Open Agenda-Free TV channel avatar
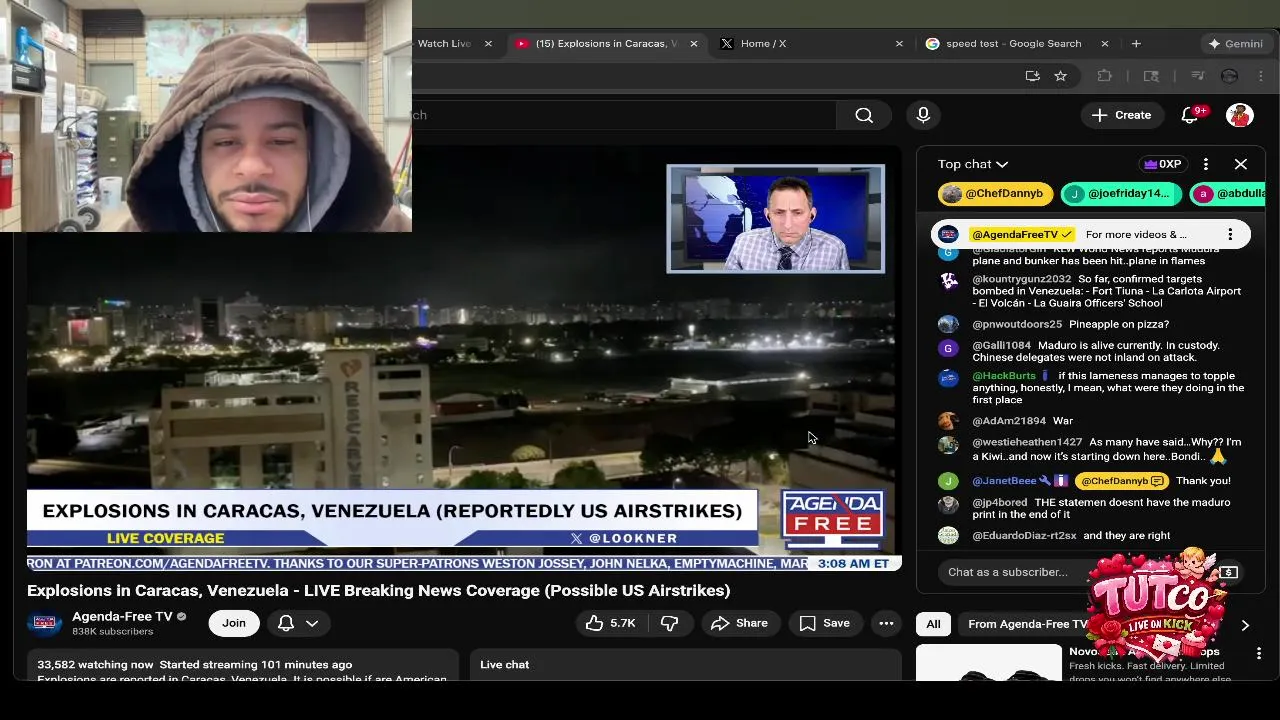The width and height of the screenshot is (1280, 720). pos(45,623)
